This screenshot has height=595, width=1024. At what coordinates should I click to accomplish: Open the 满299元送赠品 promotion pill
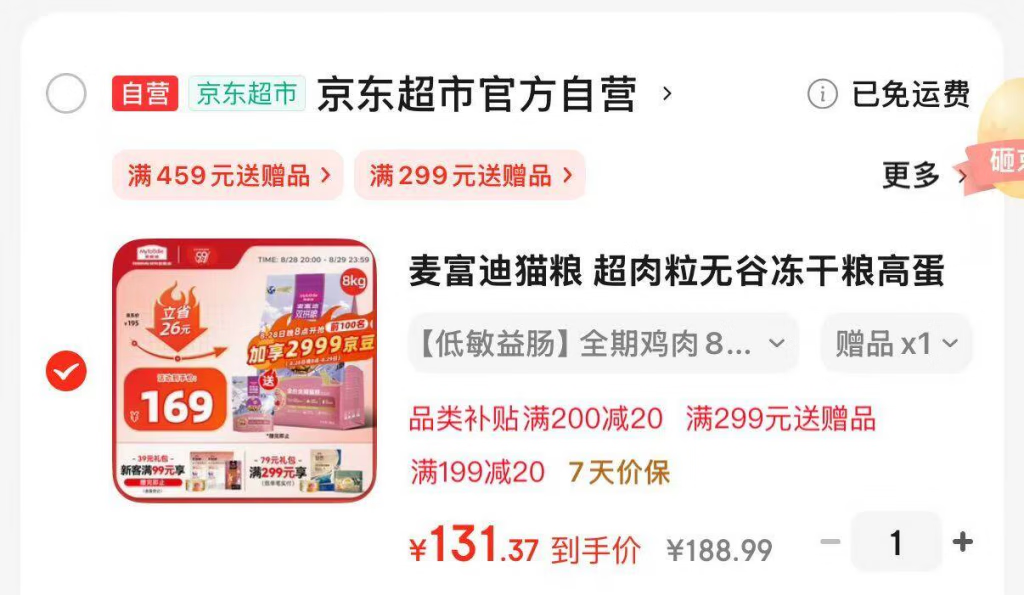click(470, 175)
